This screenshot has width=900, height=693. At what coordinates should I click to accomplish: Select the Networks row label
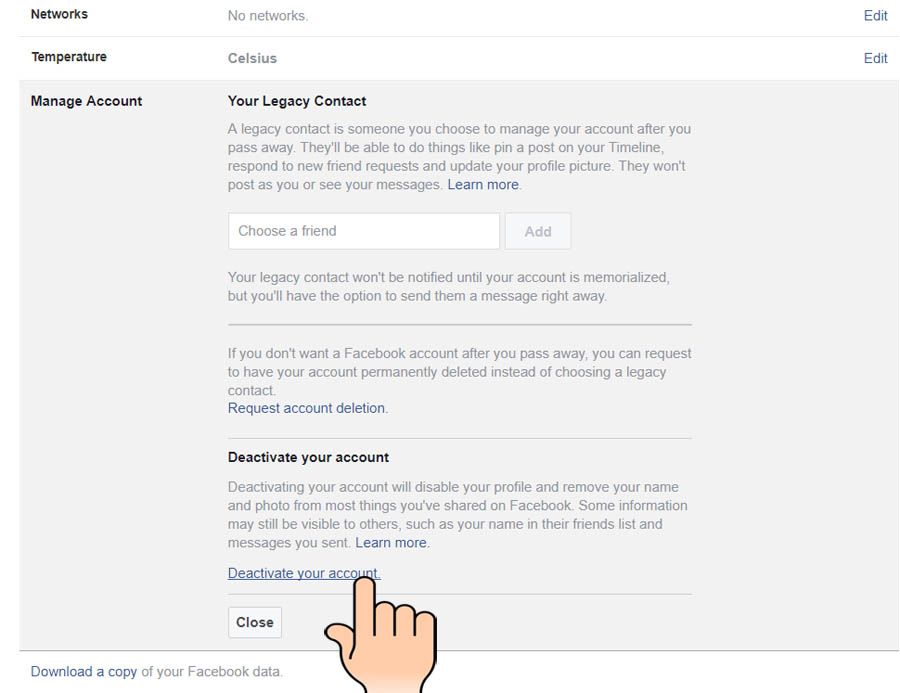[x=59, y=14]
